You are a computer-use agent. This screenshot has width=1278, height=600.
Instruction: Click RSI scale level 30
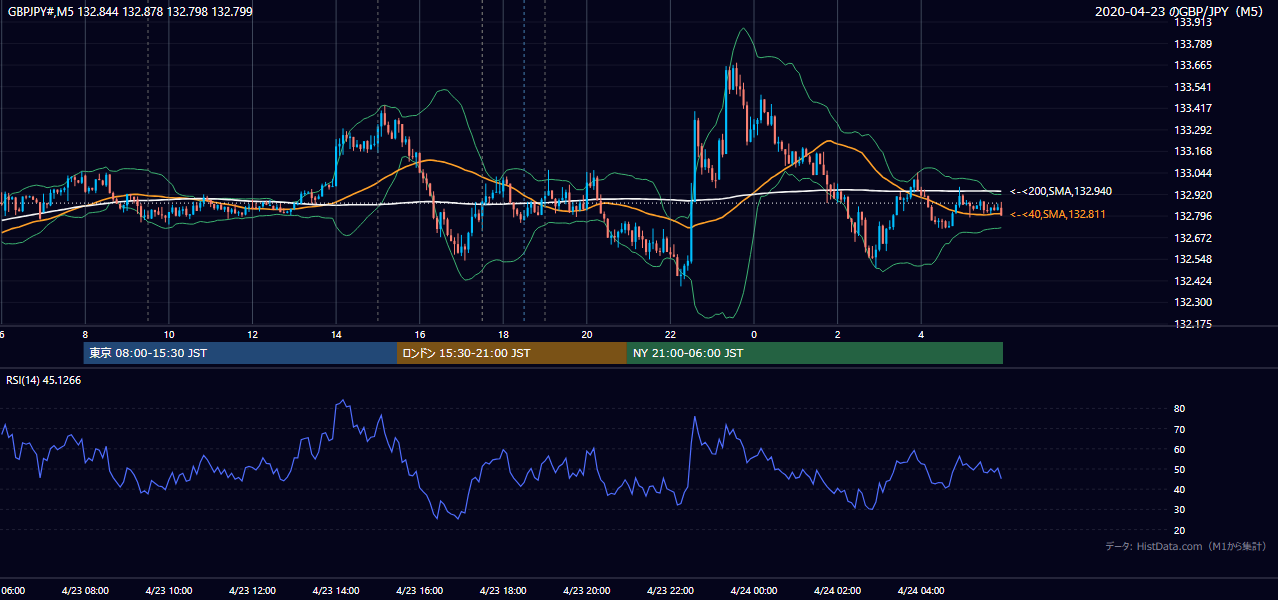(1180, 510)
